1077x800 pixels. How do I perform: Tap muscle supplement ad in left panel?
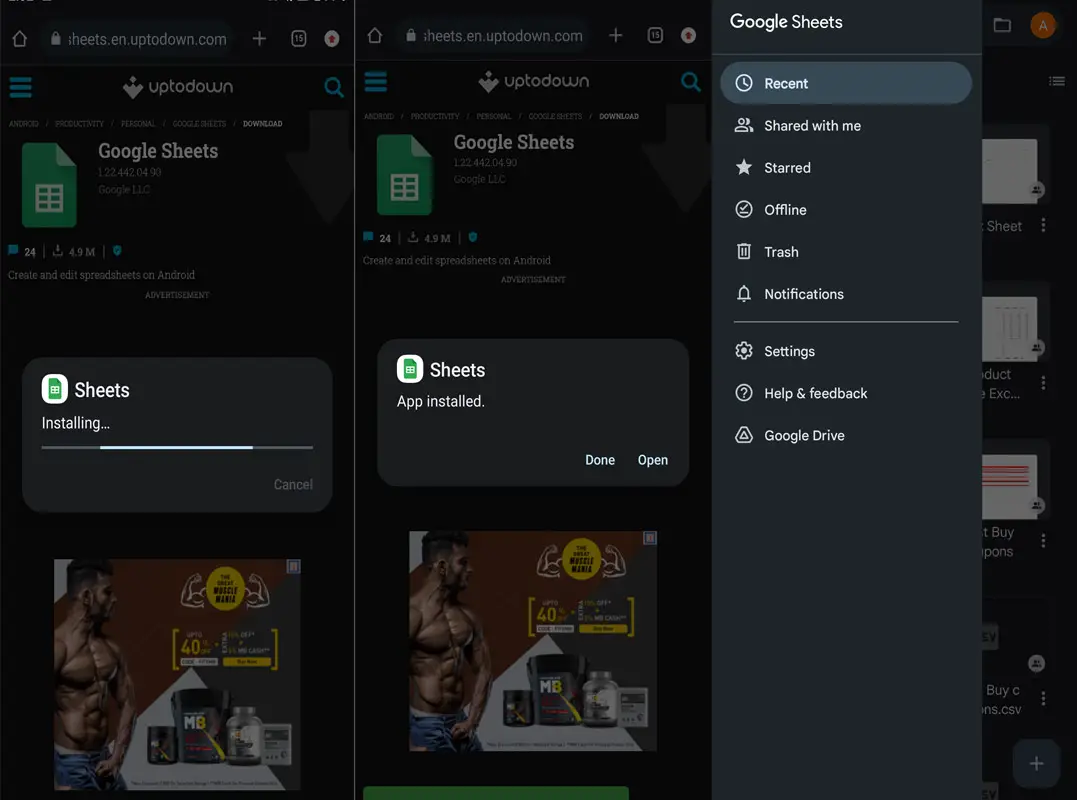[x=177, y=674]
